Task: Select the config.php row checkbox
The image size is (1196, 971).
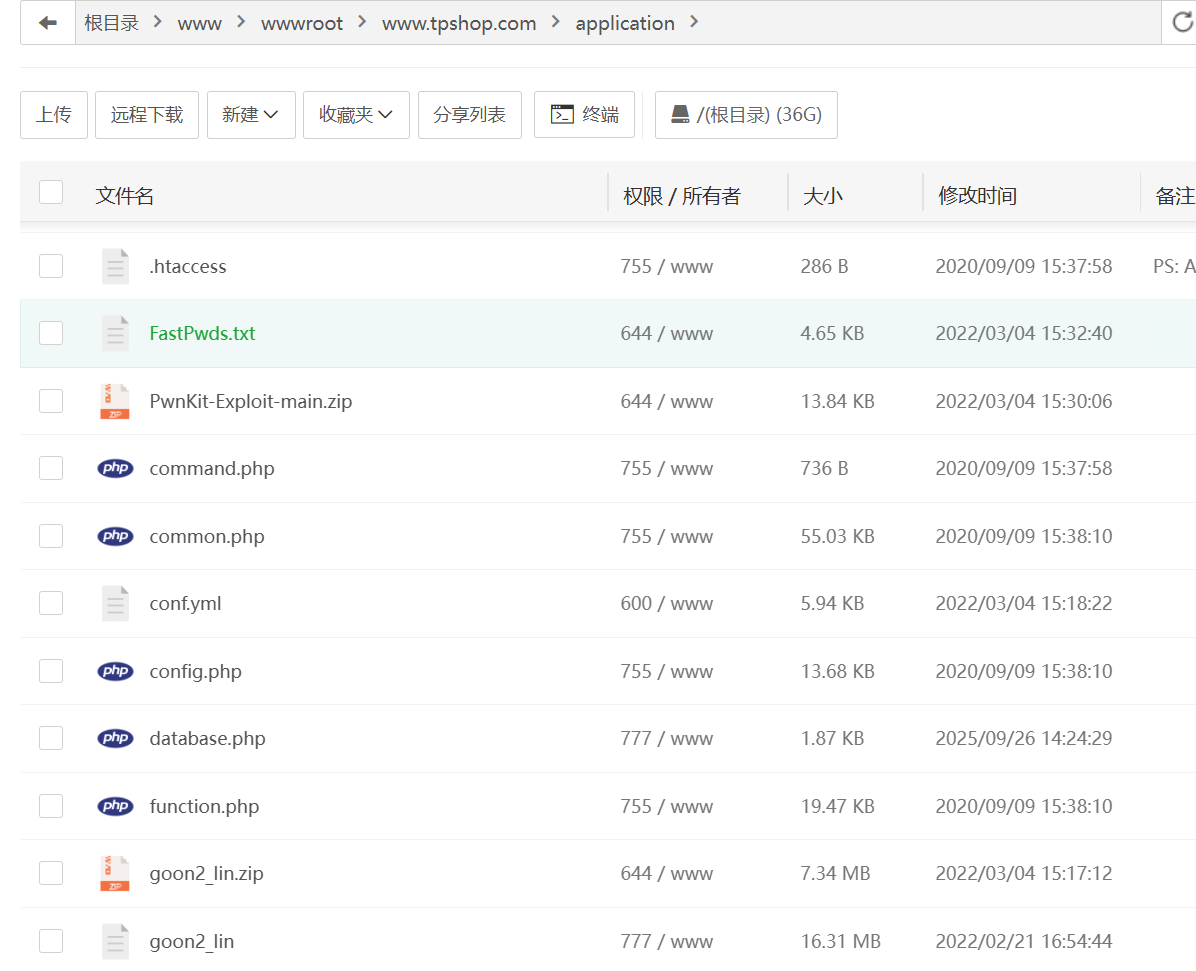Action: [x=51, y=671]
